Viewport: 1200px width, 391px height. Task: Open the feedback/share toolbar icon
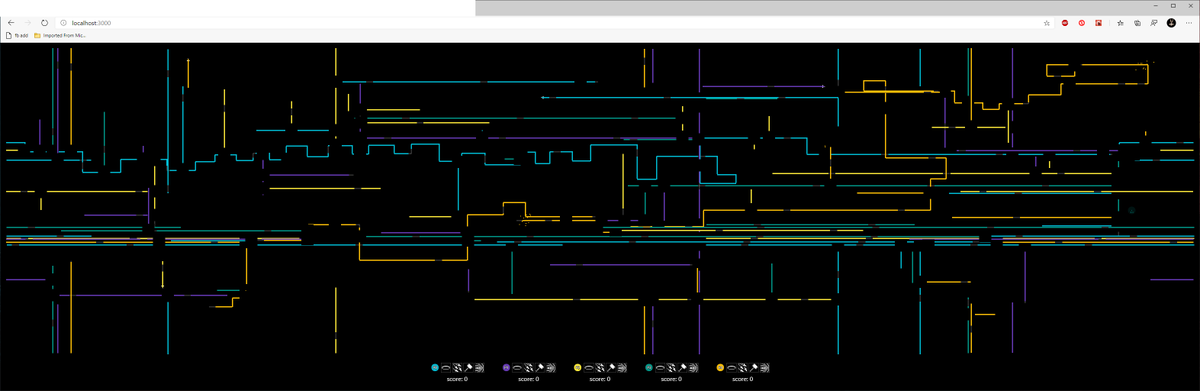click(x=1154, y=23)
